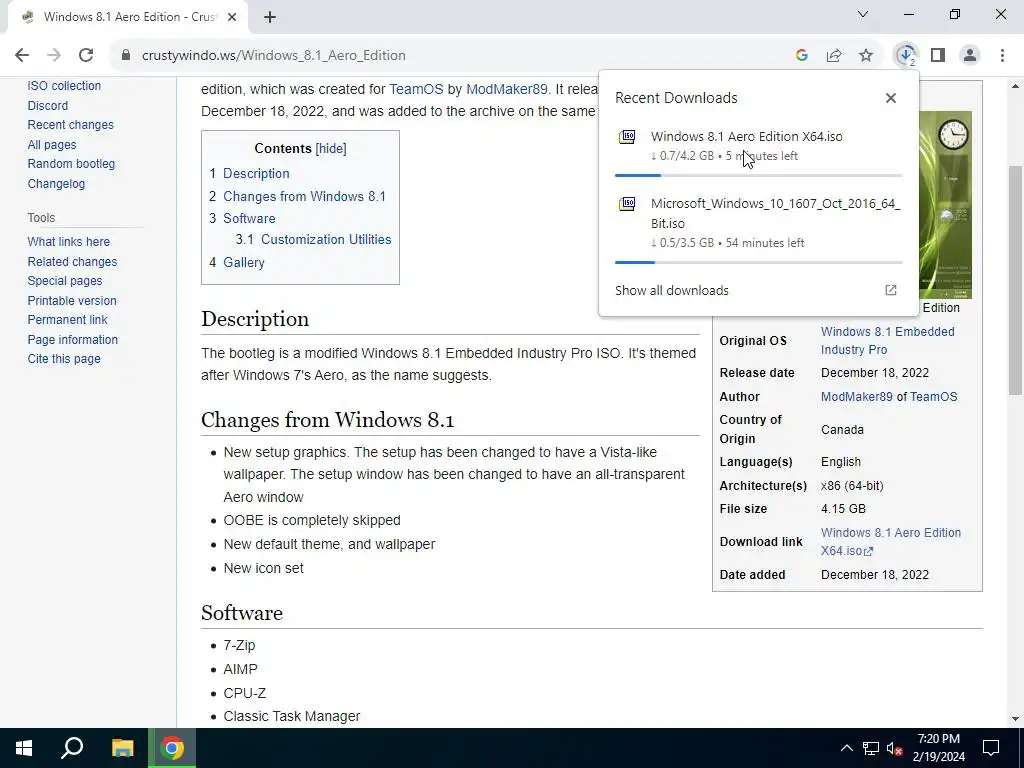Viewport: 1024px width, 768px height.
Task: Launch File Explorer from the taskbar
Action: (122, 748)
